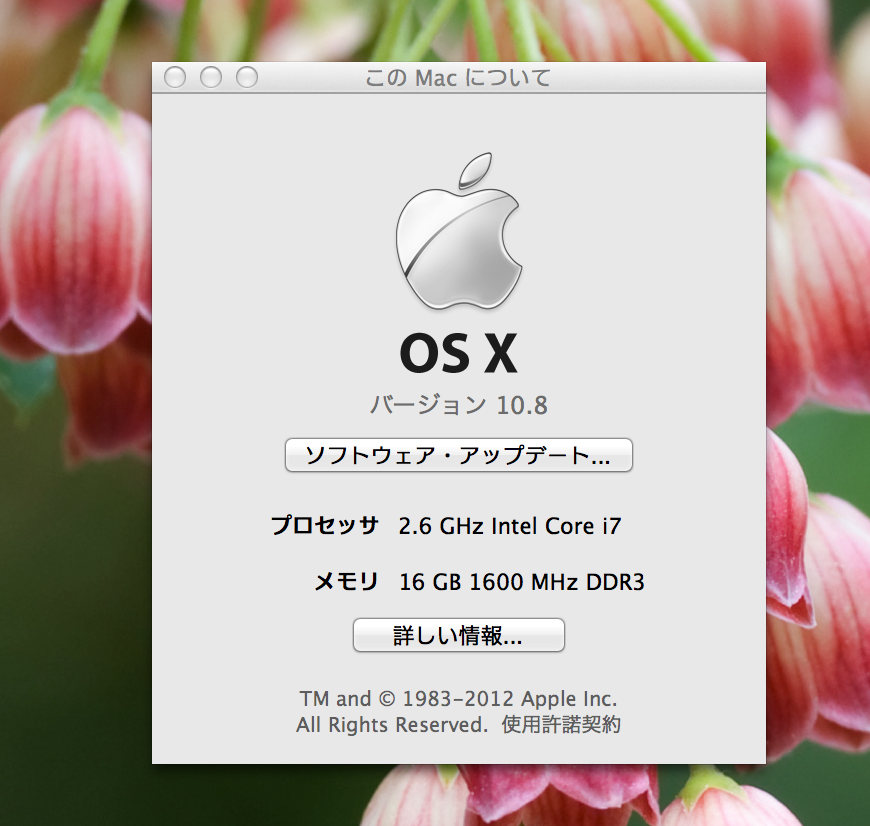
Task: Click the OS X heading text
Action: 458,353
